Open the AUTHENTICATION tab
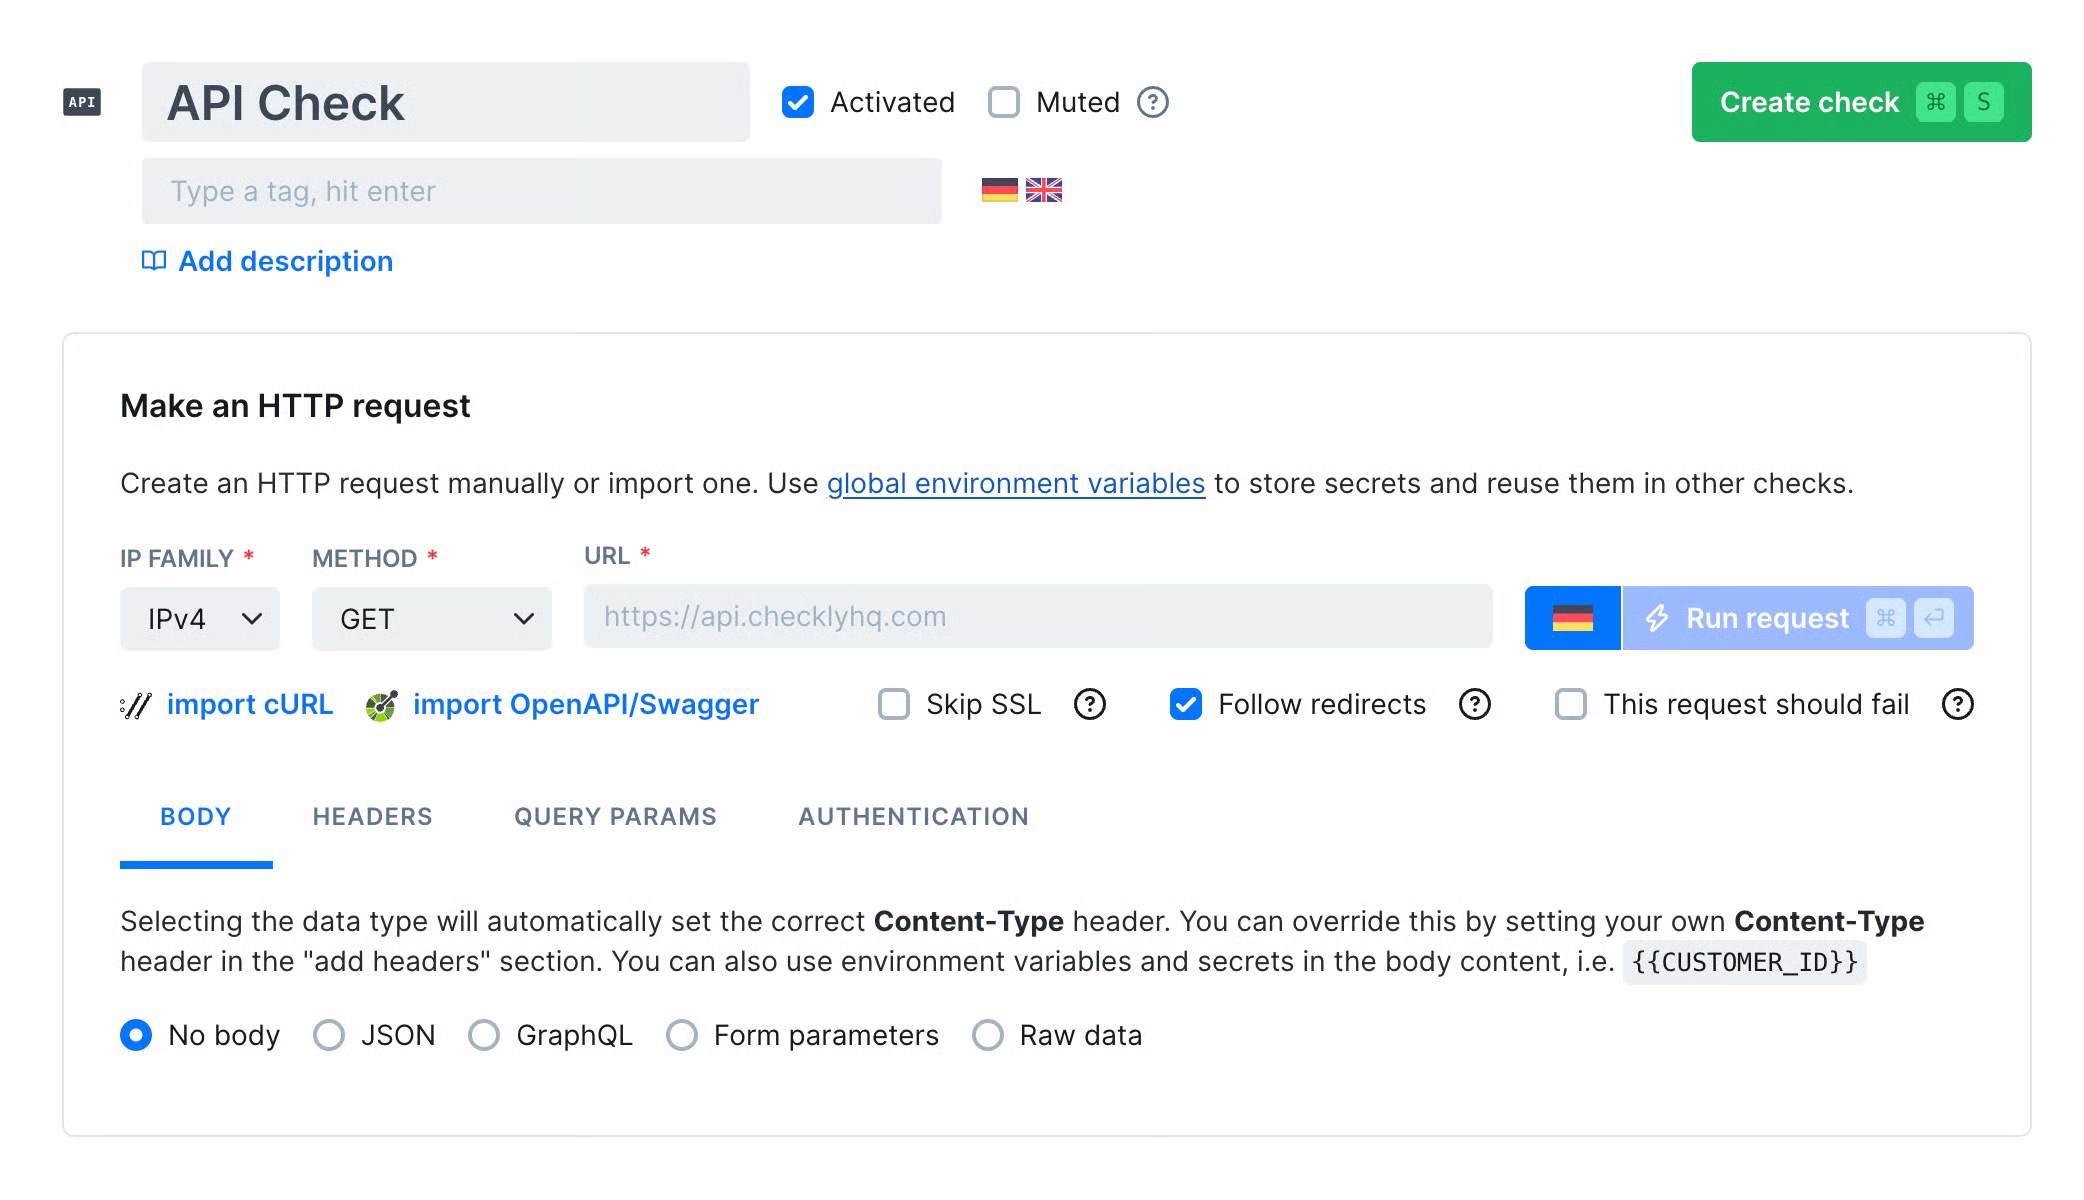 click(914, 817)
